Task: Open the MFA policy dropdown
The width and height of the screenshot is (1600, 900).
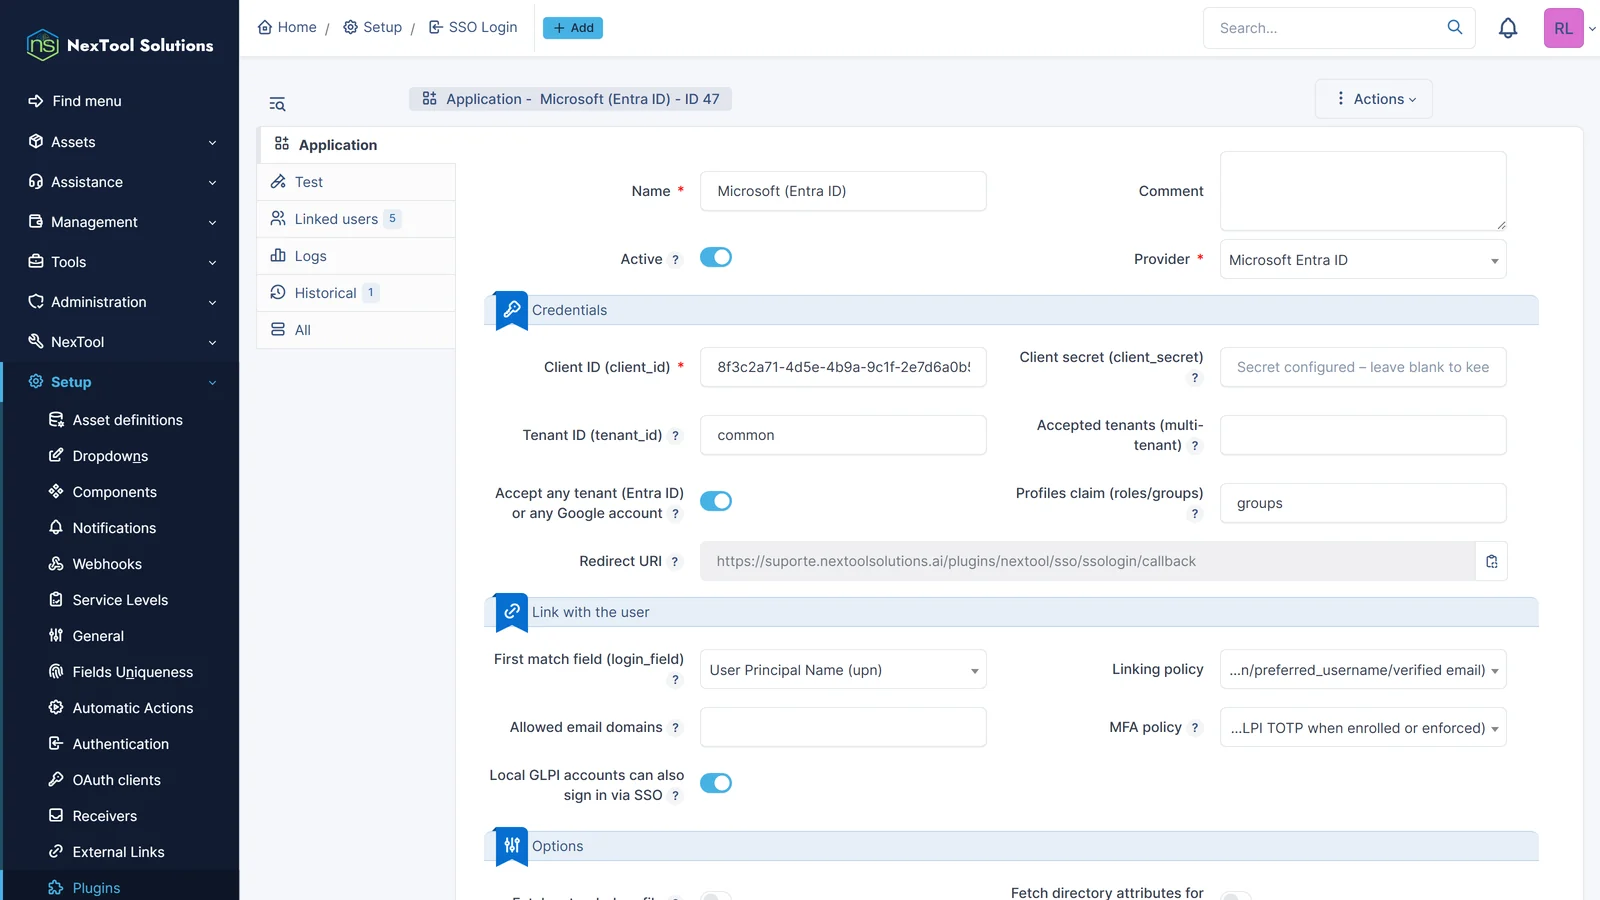Action: click(x=1363, y=728)
